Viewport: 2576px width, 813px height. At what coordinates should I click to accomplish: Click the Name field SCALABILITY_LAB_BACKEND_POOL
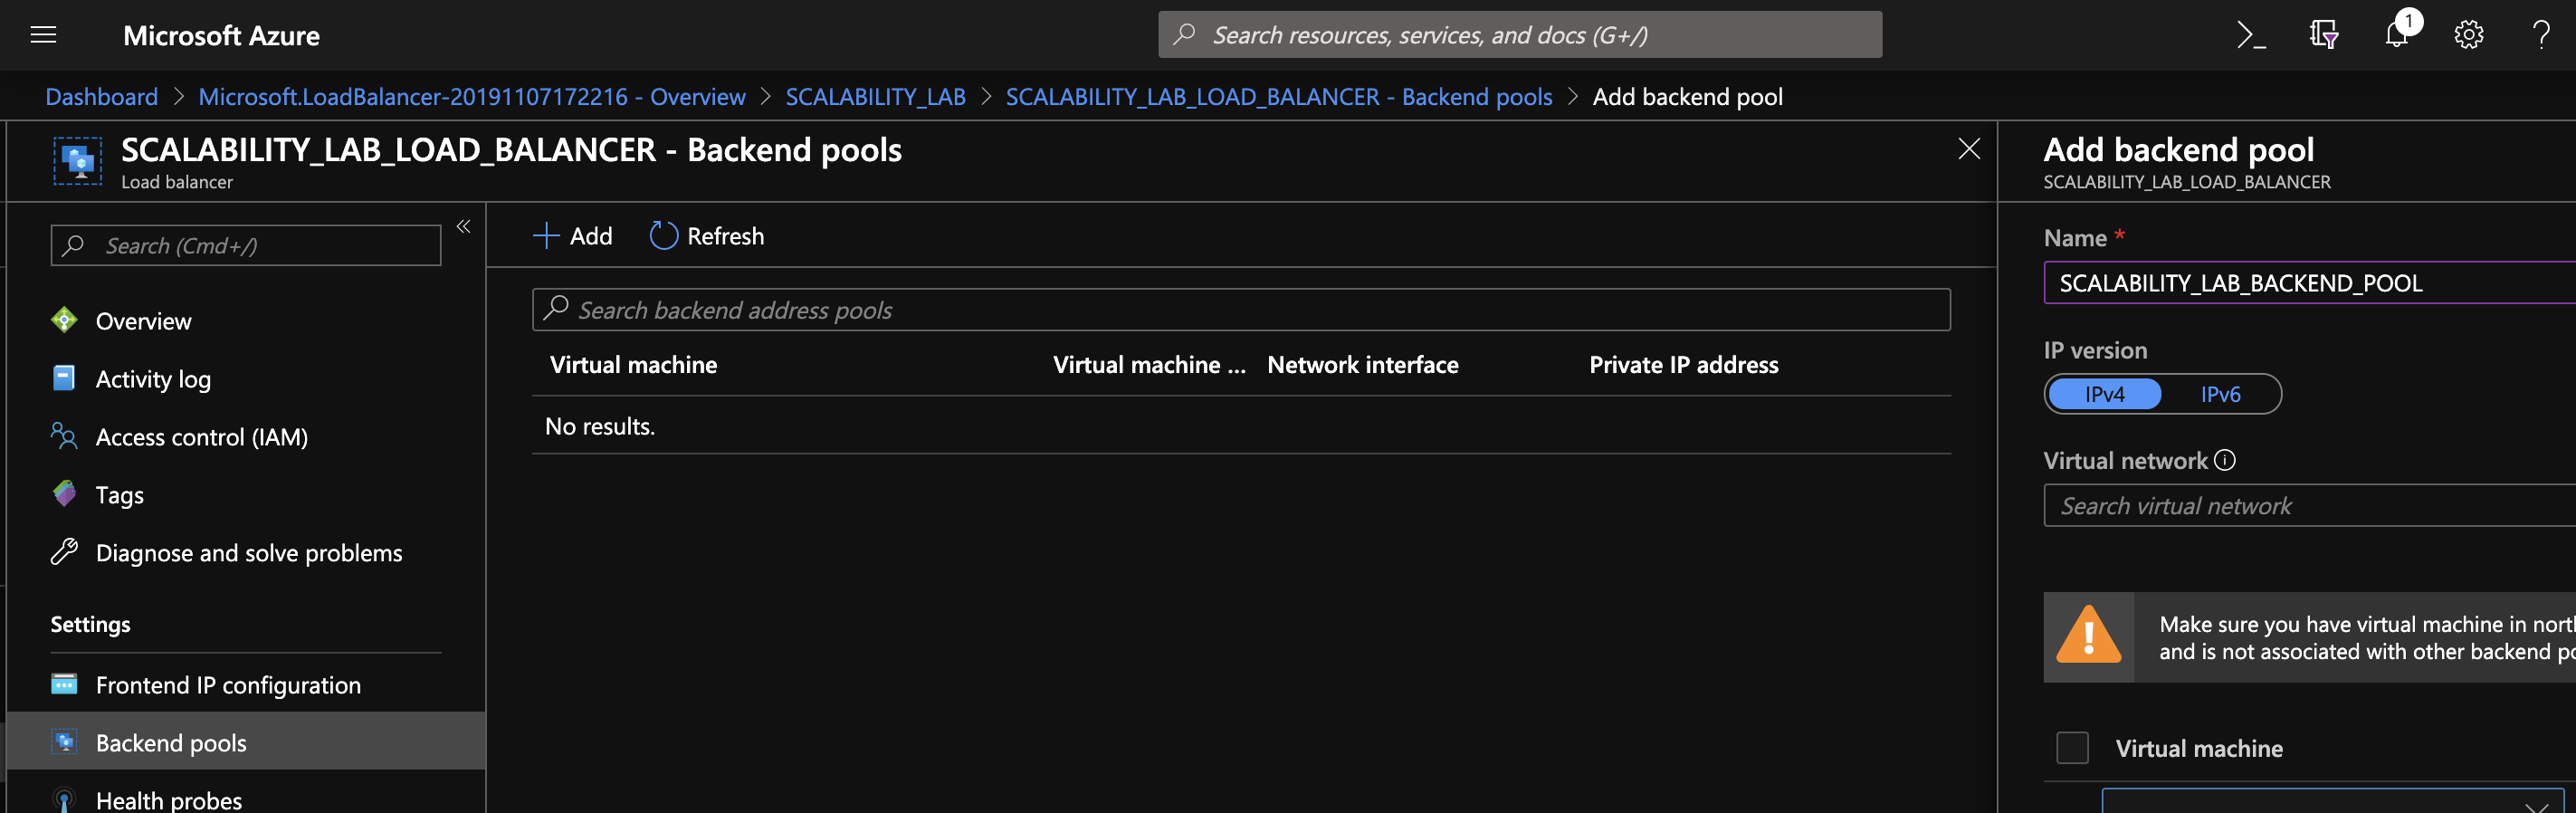2310,282
